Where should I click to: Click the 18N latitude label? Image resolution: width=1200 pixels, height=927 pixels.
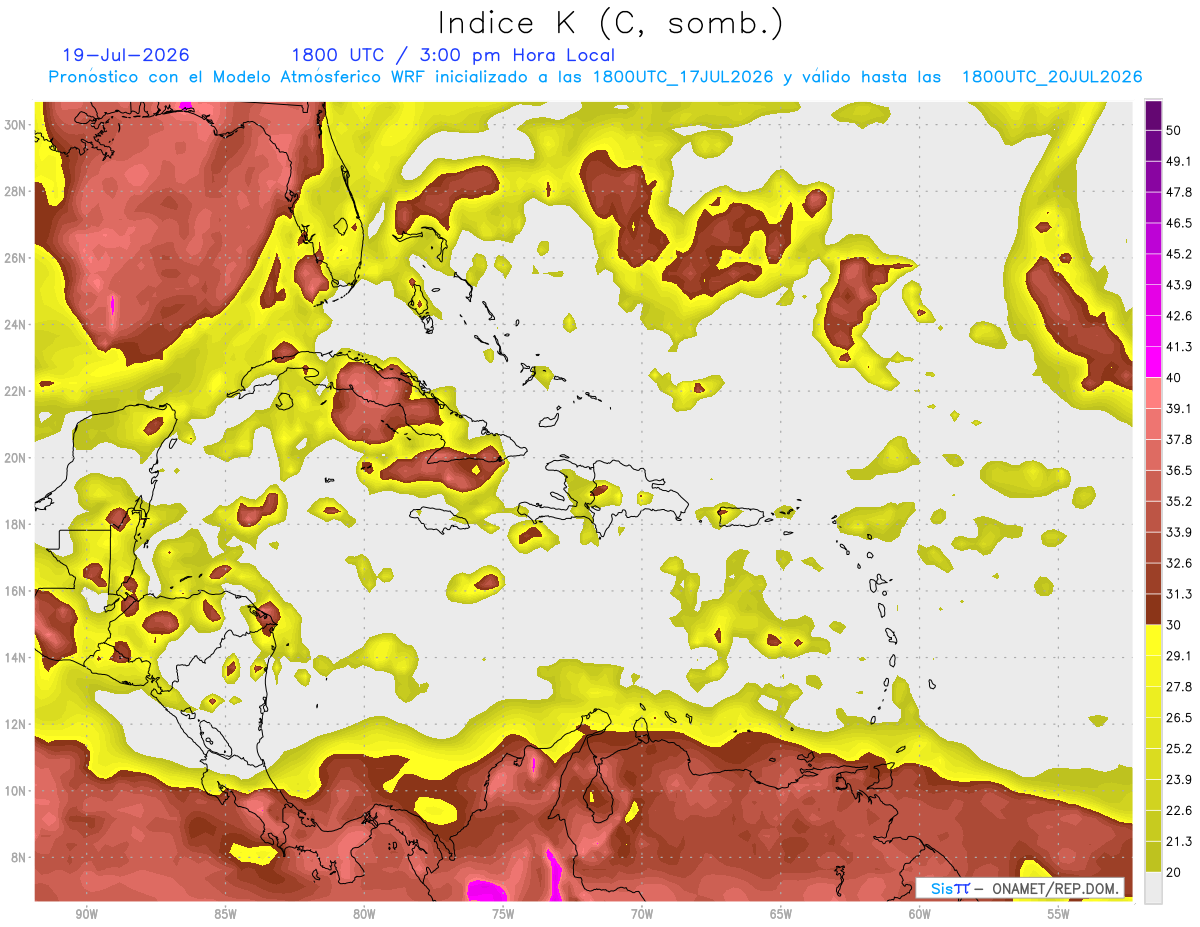click(x=17, y=524)
